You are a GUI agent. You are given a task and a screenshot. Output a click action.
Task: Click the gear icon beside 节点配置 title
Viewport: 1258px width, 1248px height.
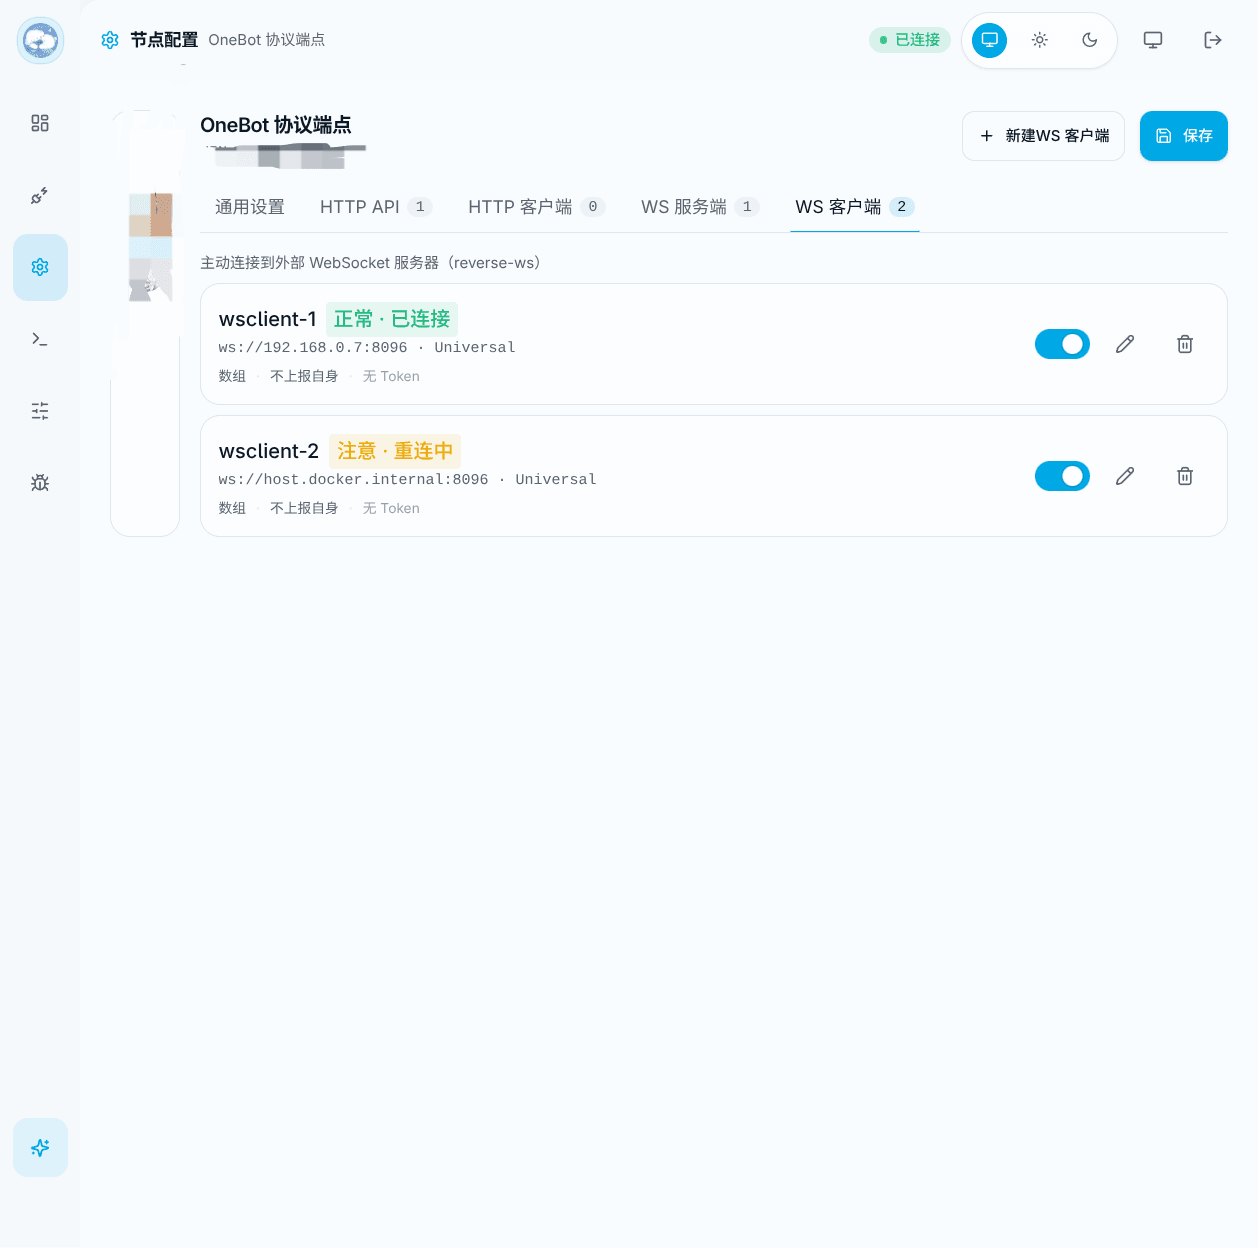[x=110, y=40]
